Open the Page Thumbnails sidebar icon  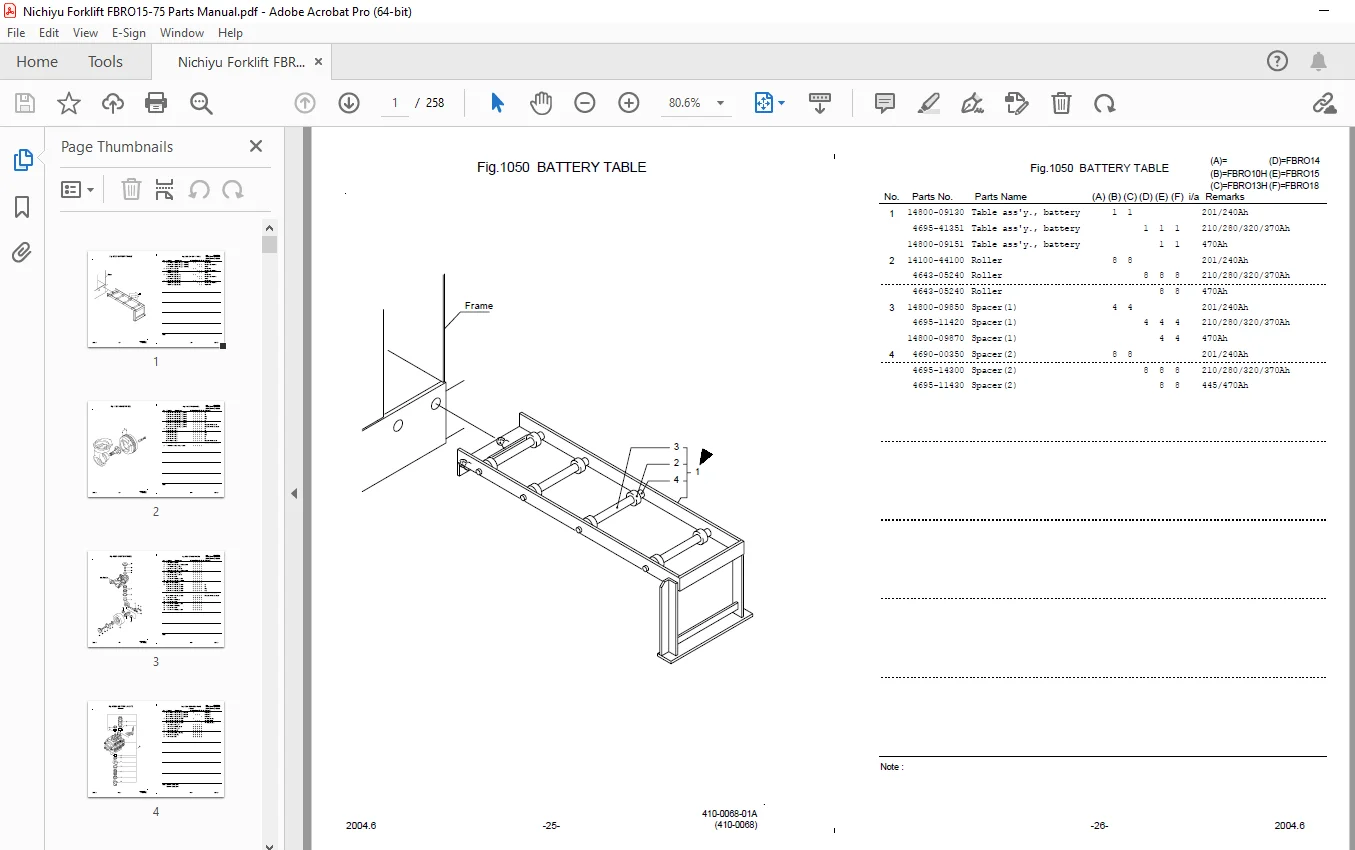22,160
